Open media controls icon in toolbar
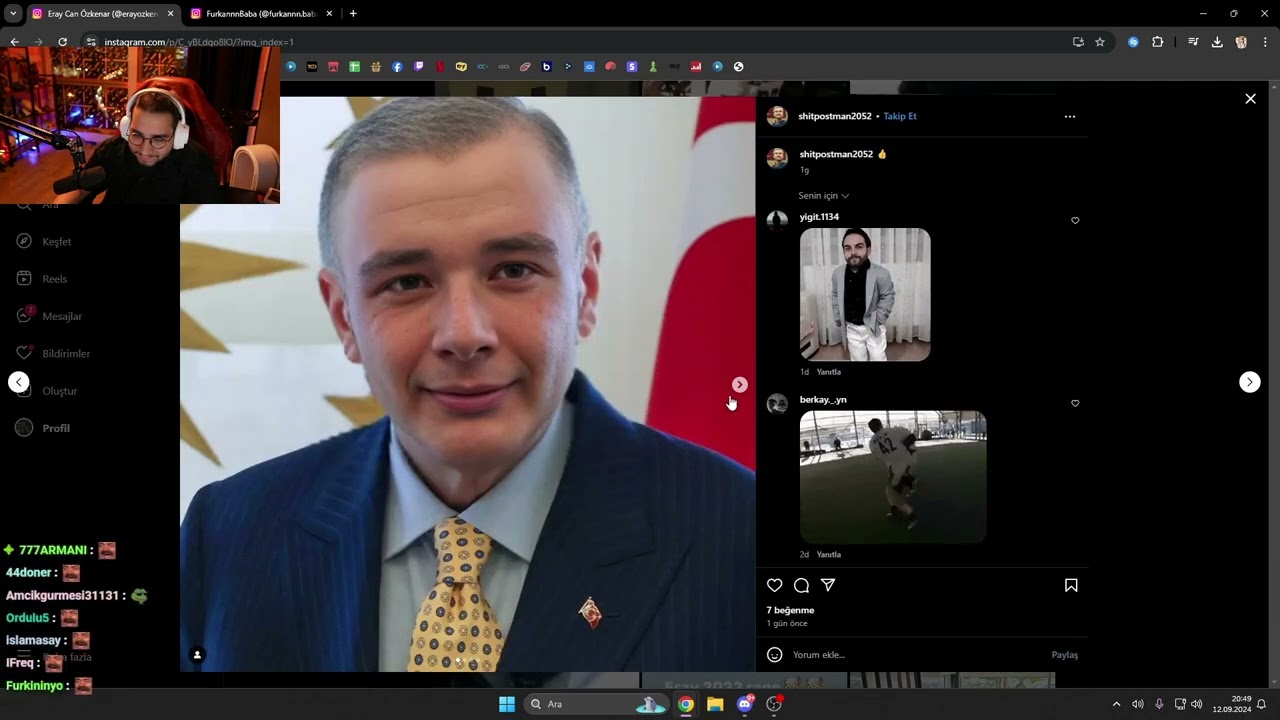 1193,42
